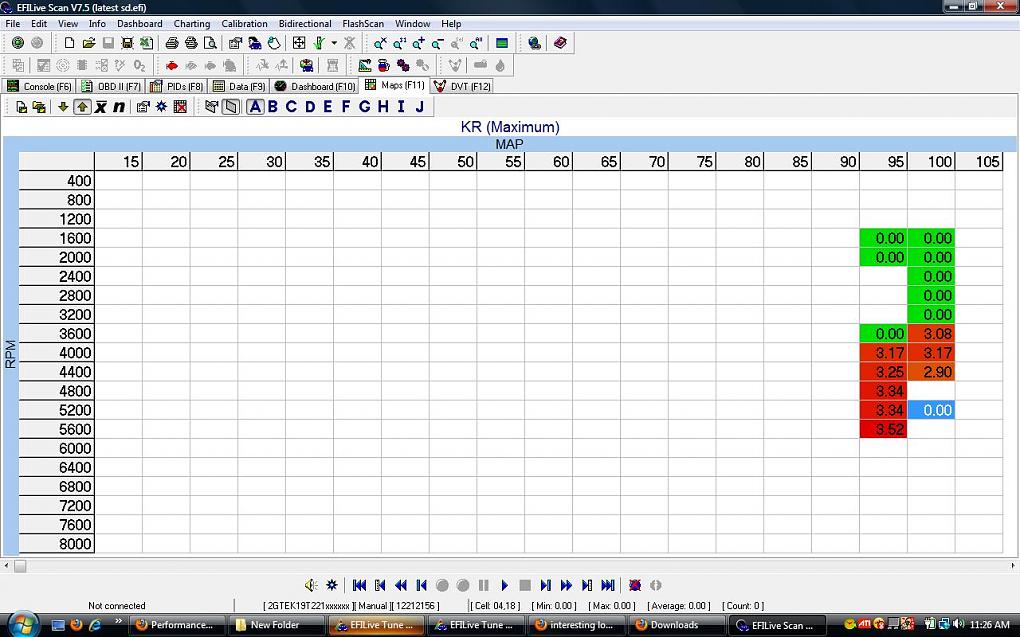Viewport: 1020px width, 637px height.
Task: Click the Print icon in toolbar
Action: coord(172,43)
